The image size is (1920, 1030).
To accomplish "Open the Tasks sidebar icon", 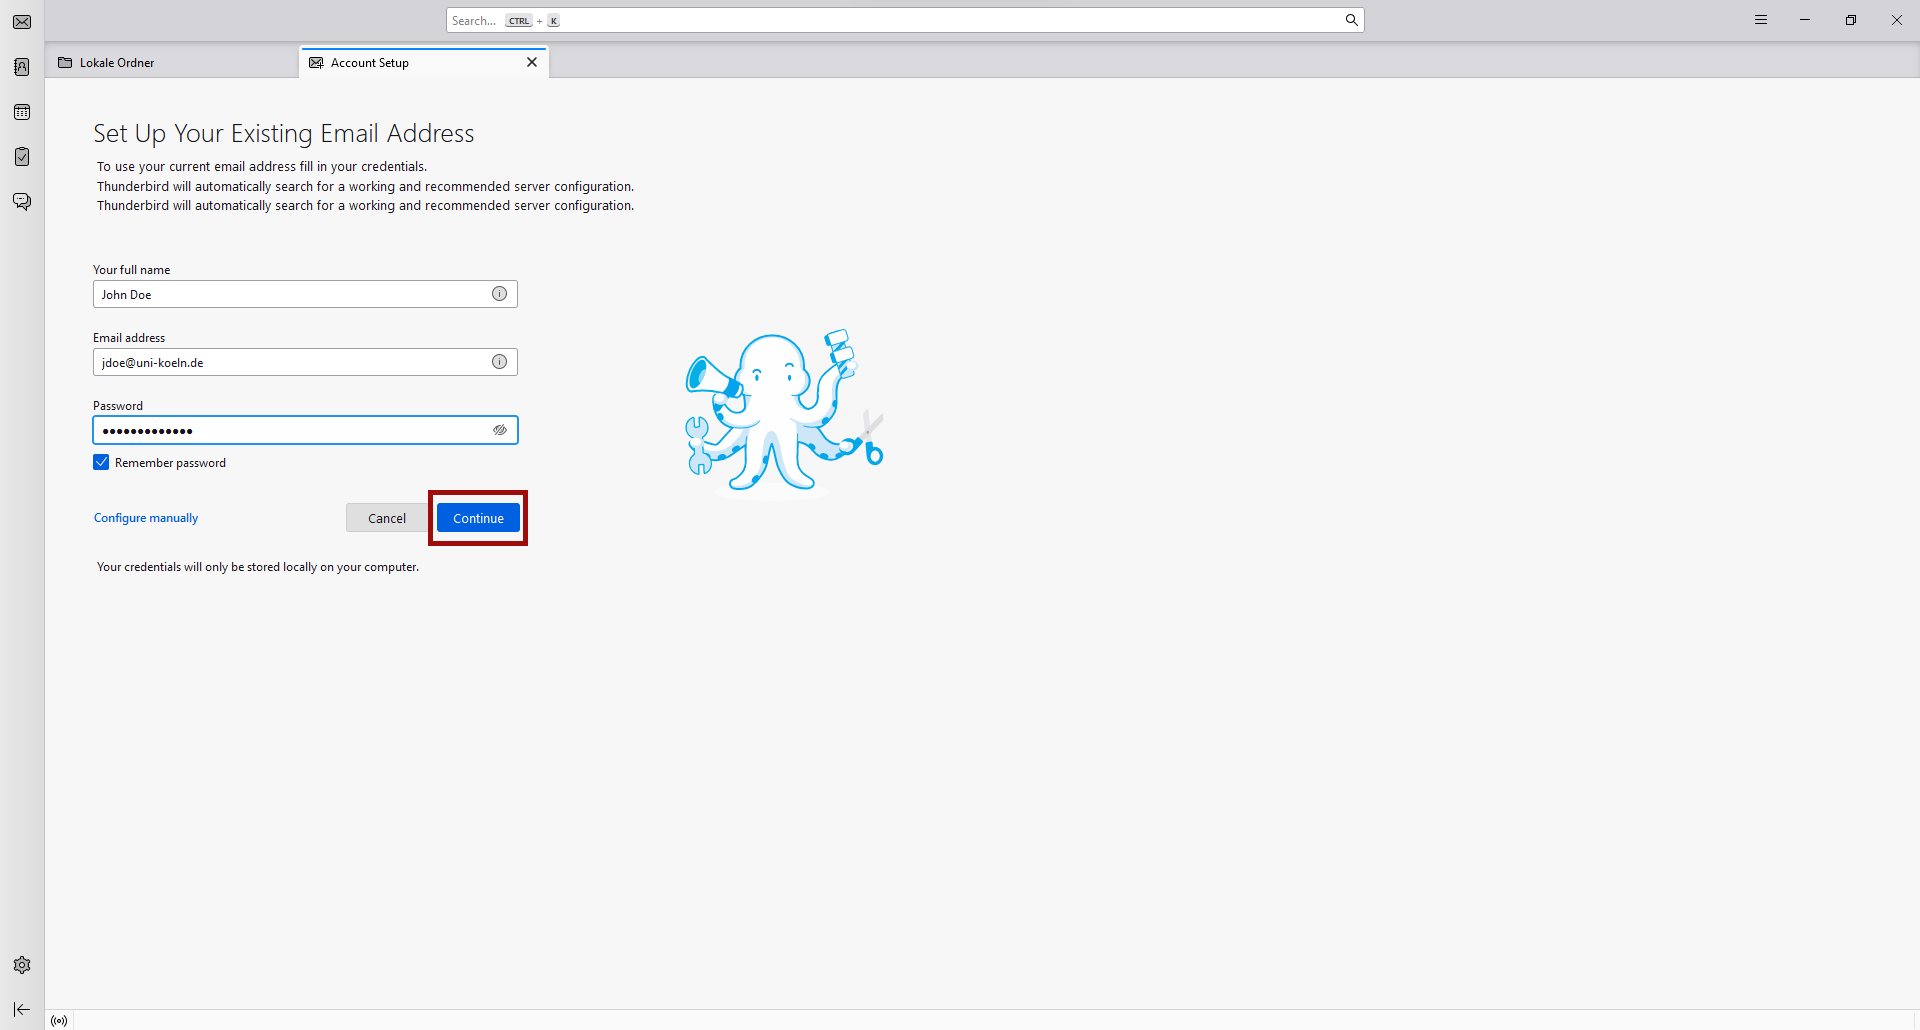I will (22, 157).
